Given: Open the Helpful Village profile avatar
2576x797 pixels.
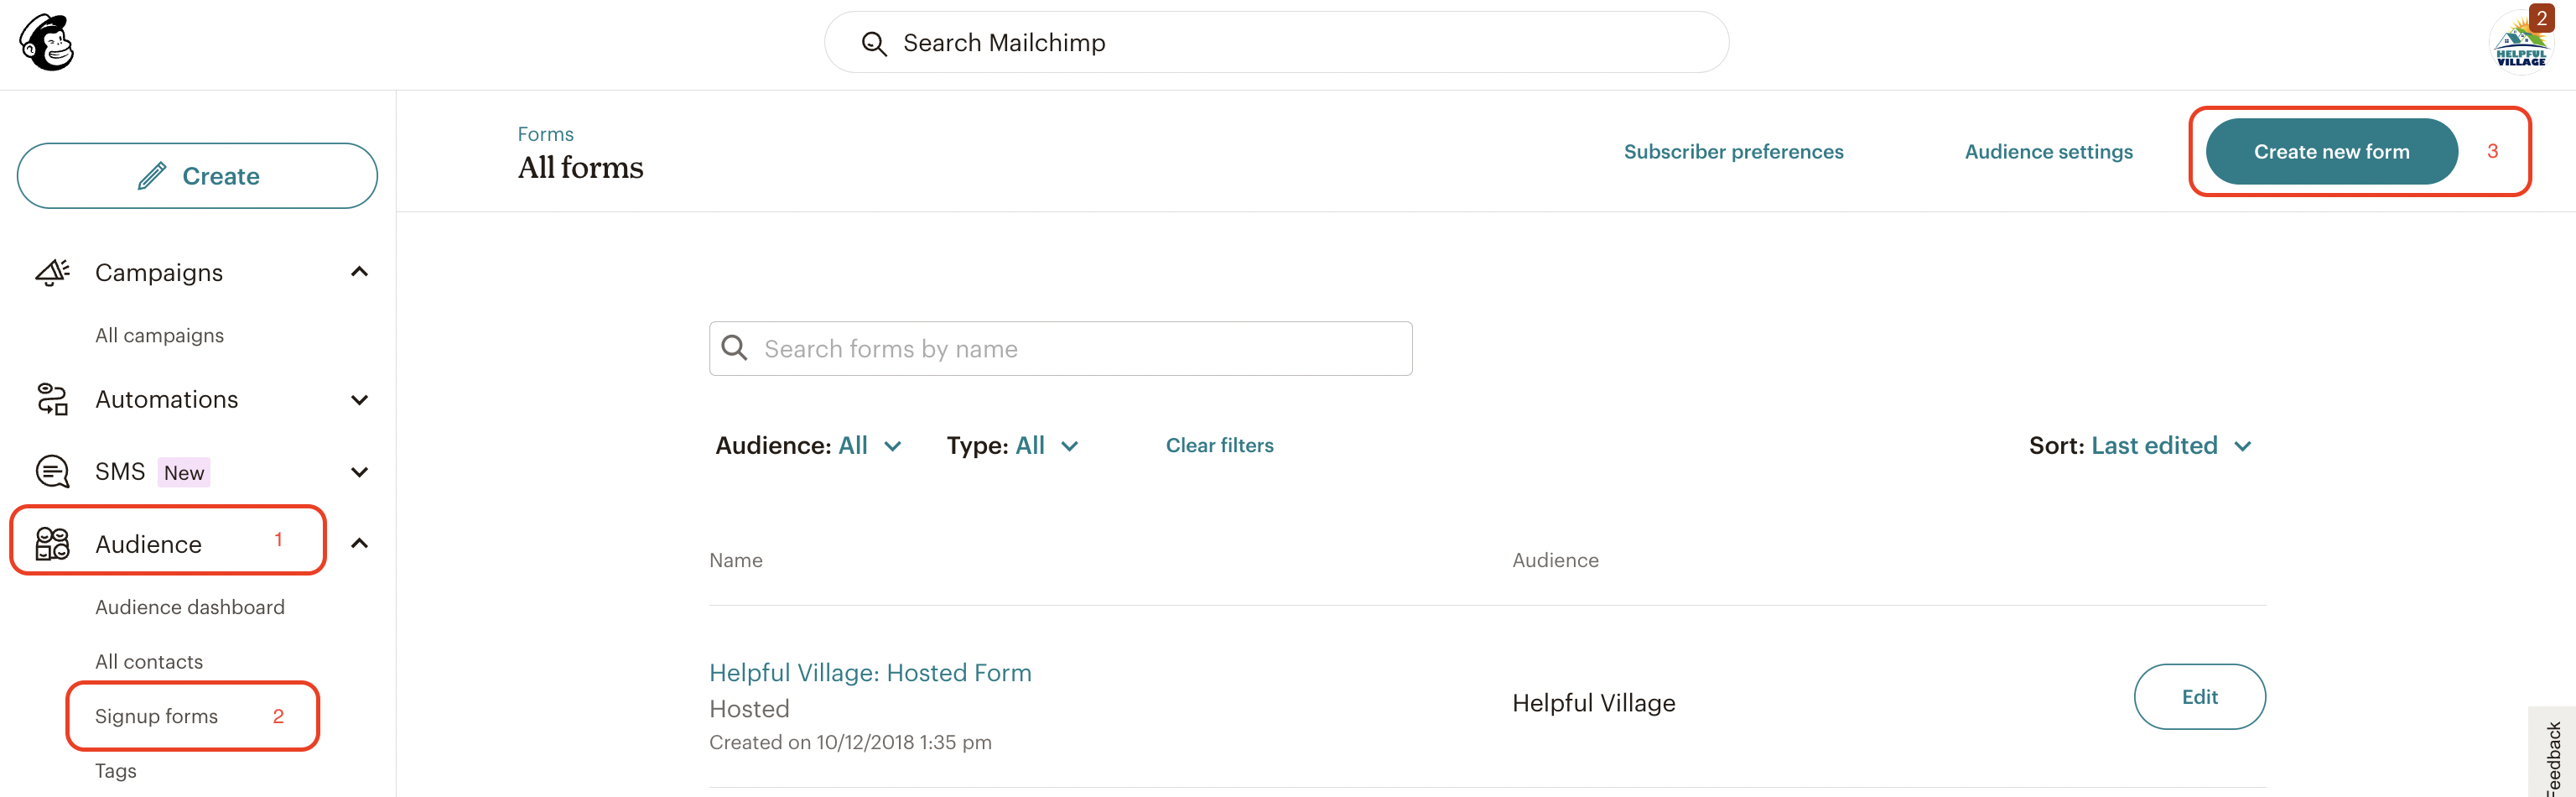Looking at the screenshot, I should [2521, 42].
